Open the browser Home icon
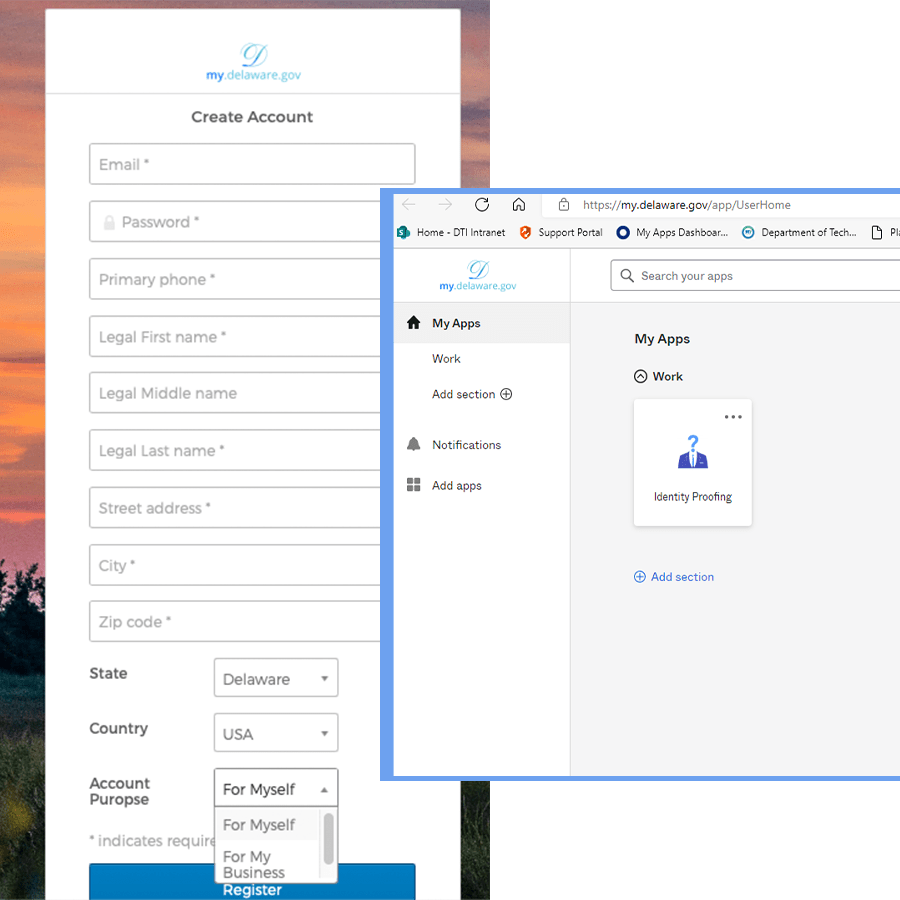This screenshot has width=900, height=900. click(519, 204)
